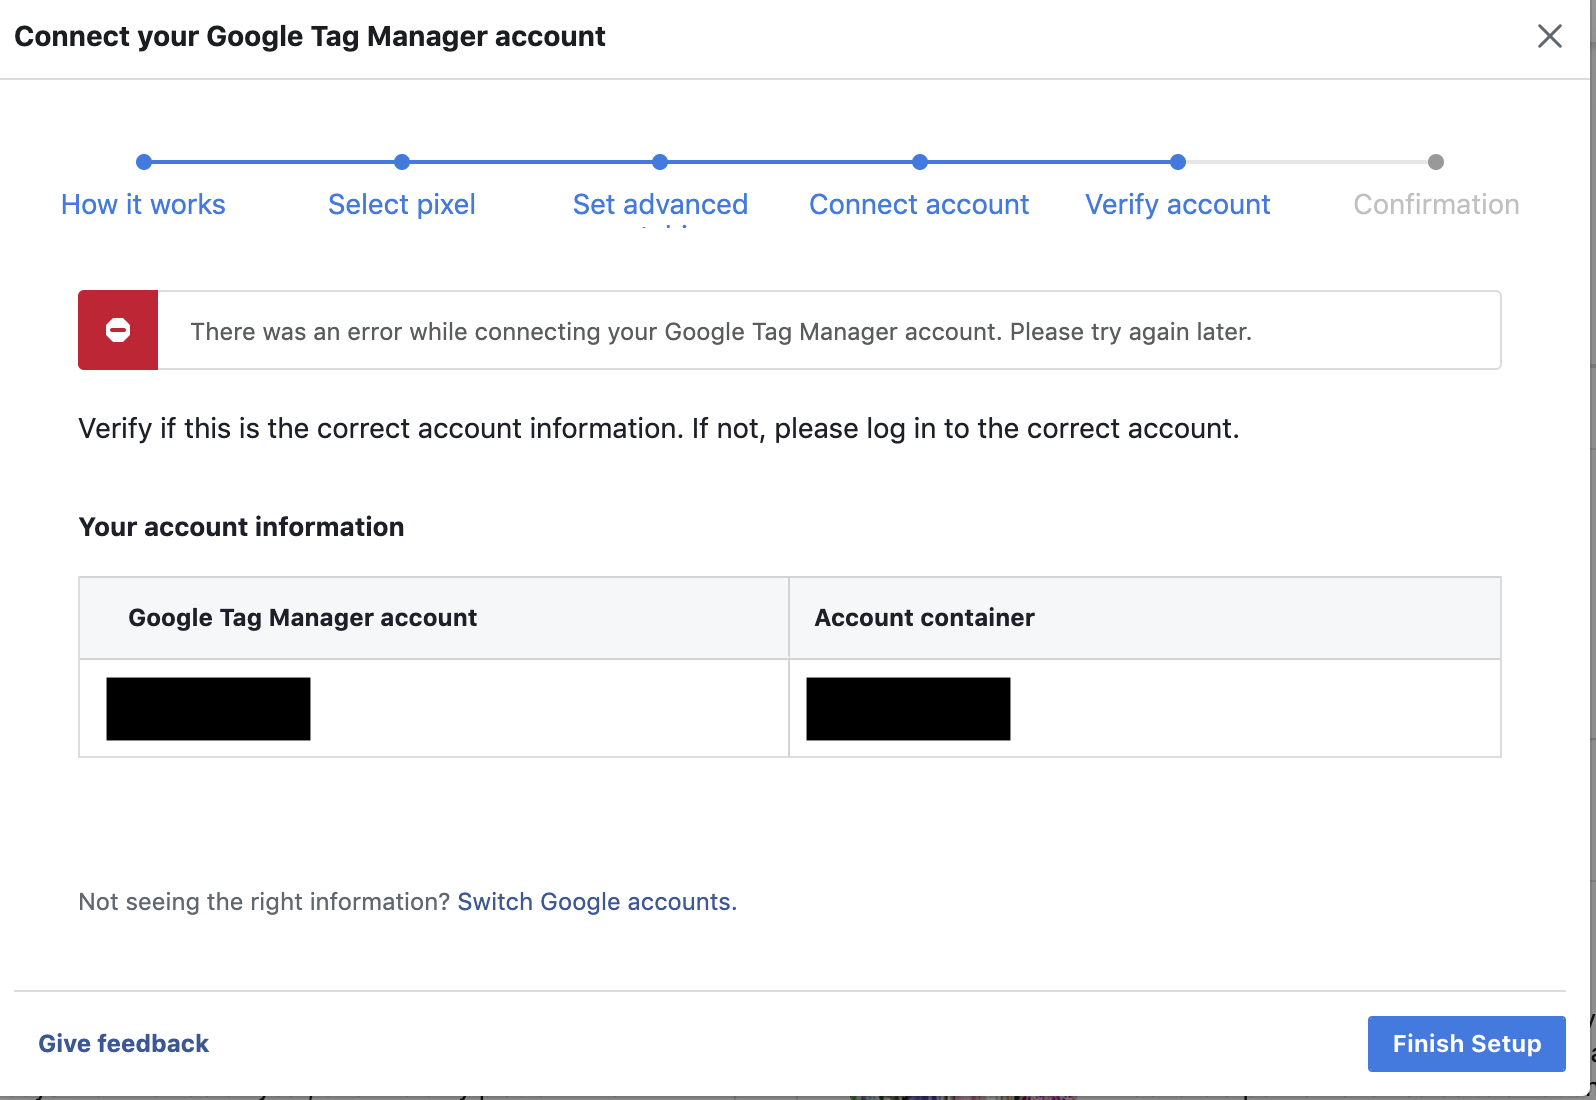Jump to the Set advanced step label
Screen dimensions: 1596x1100
[660, 205]
